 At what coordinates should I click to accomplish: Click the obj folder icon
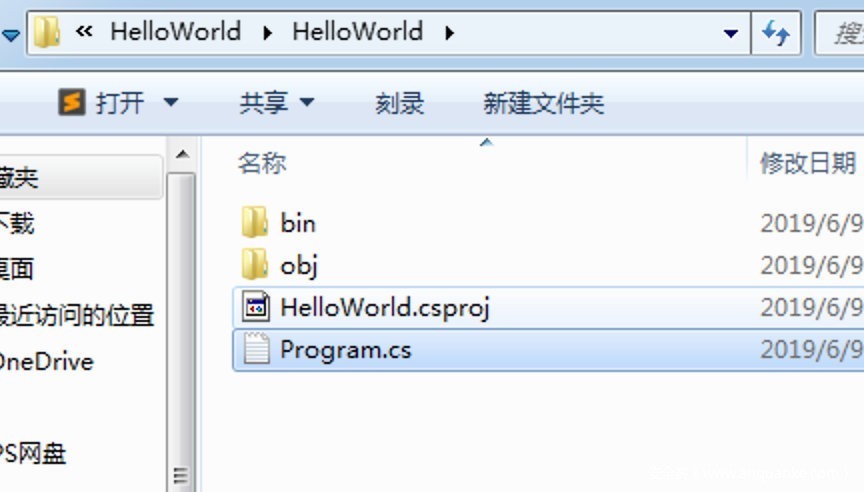coord(255,265)
